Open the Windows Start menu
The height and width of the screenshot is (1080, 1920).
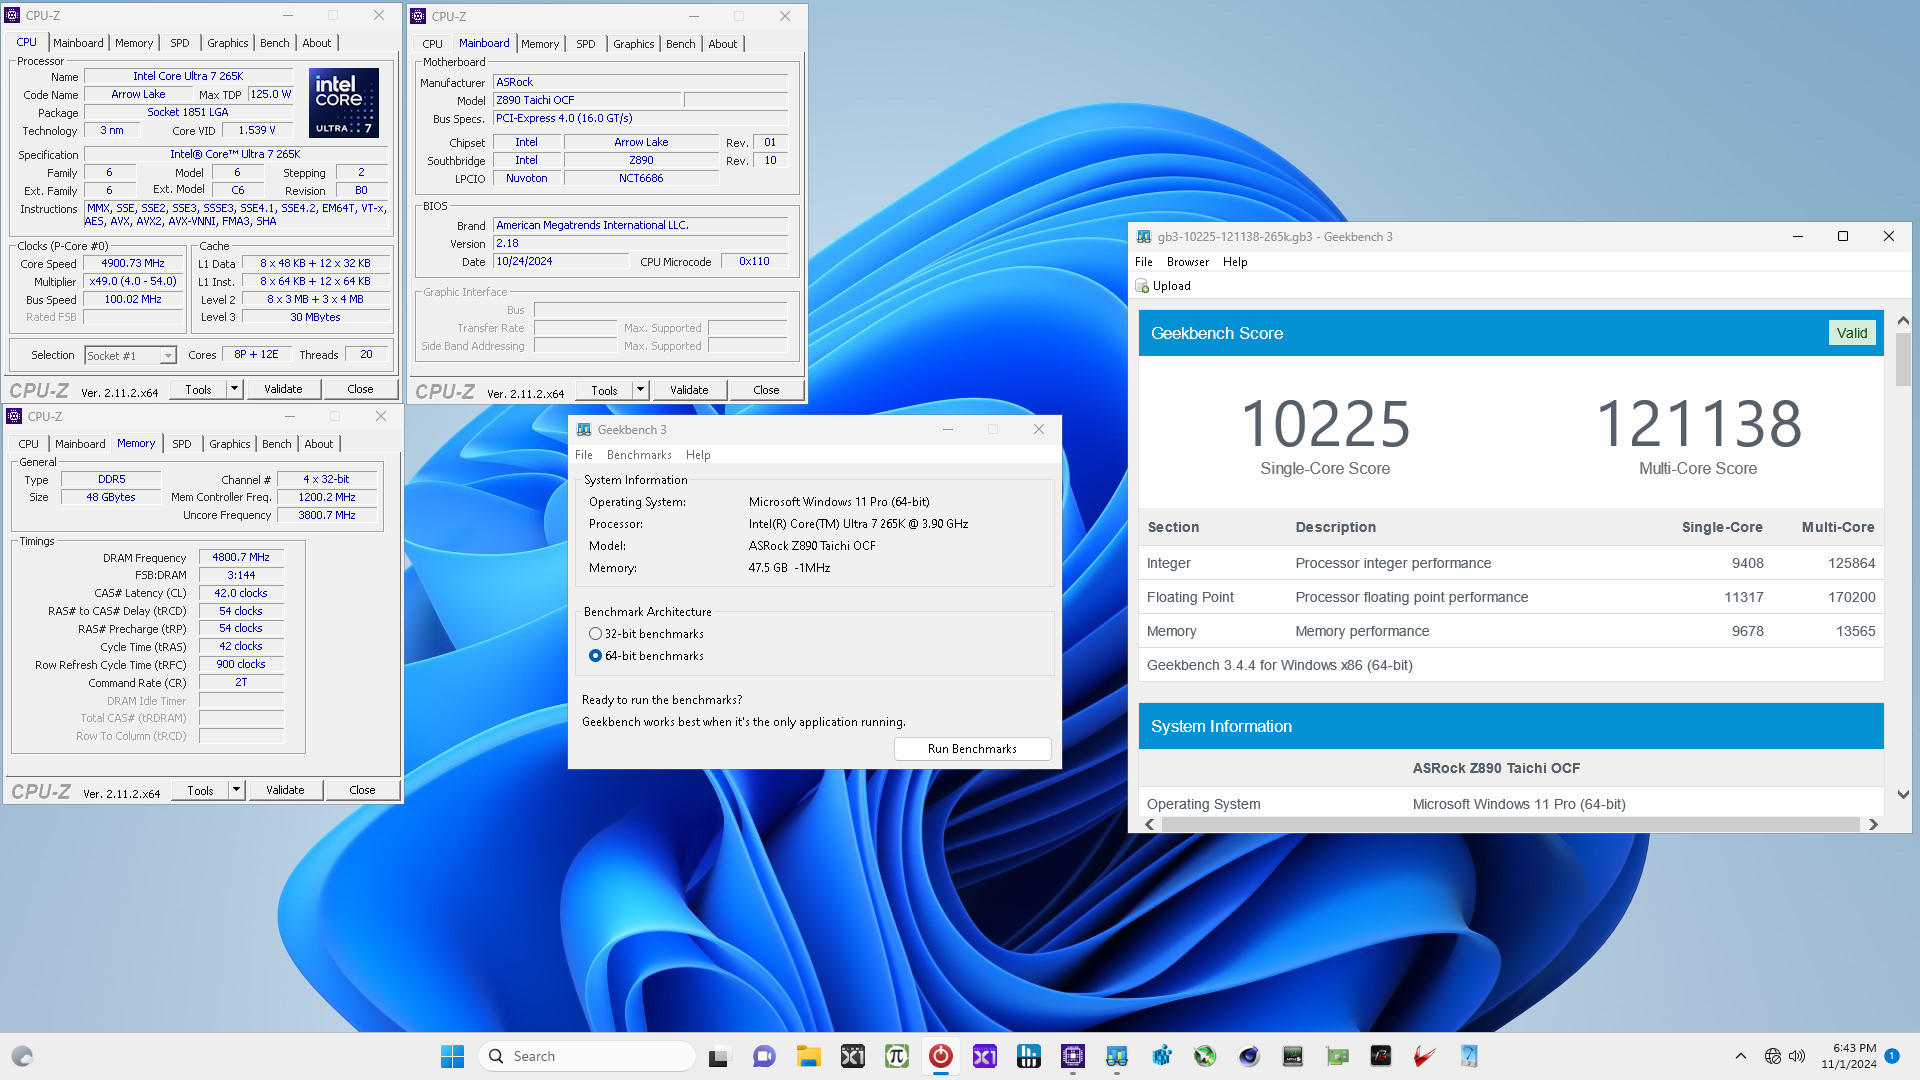pyautogui.click(x=452, y=1056)
